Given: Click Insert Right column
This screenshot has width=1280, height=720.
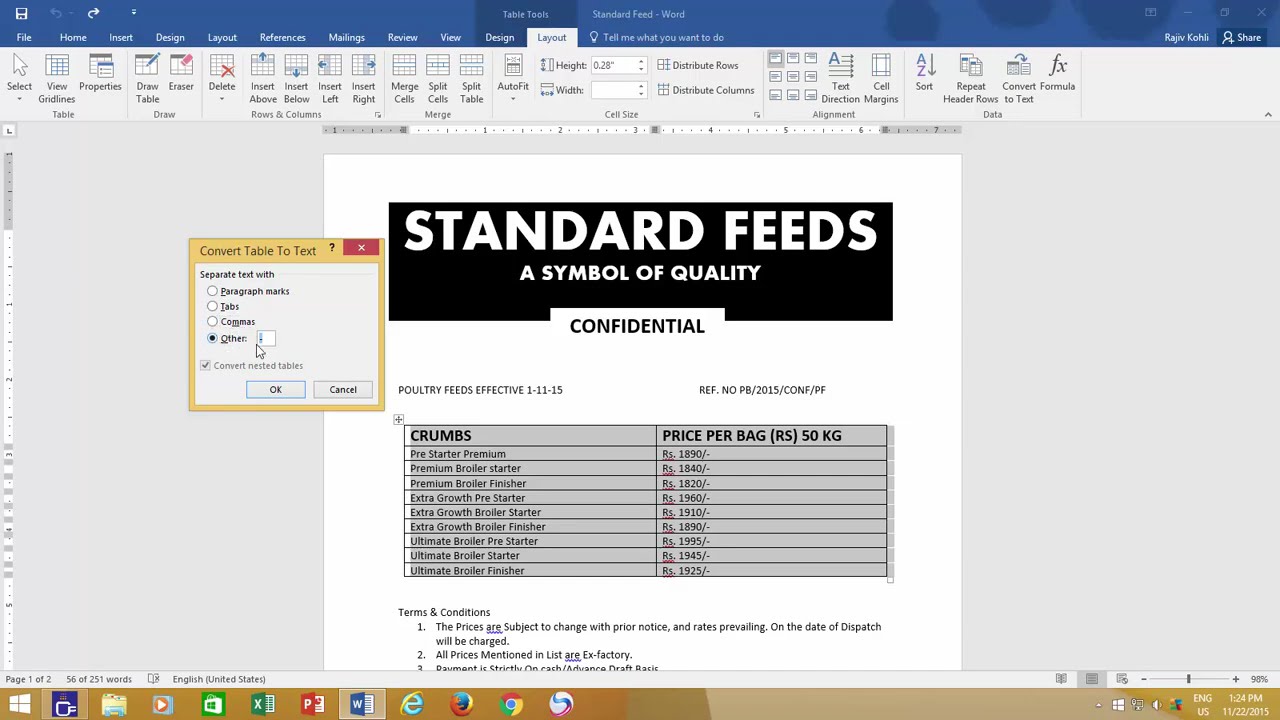Looking at the screenshot, I should 364,79.
